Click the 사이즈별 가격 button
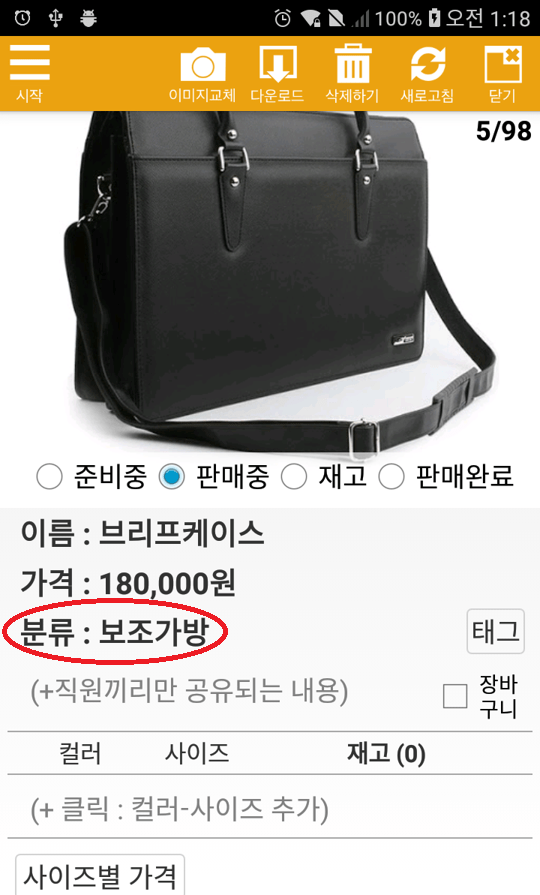Image resolution: width=540 pixels, height=895 pixels. tap(100, 876)
